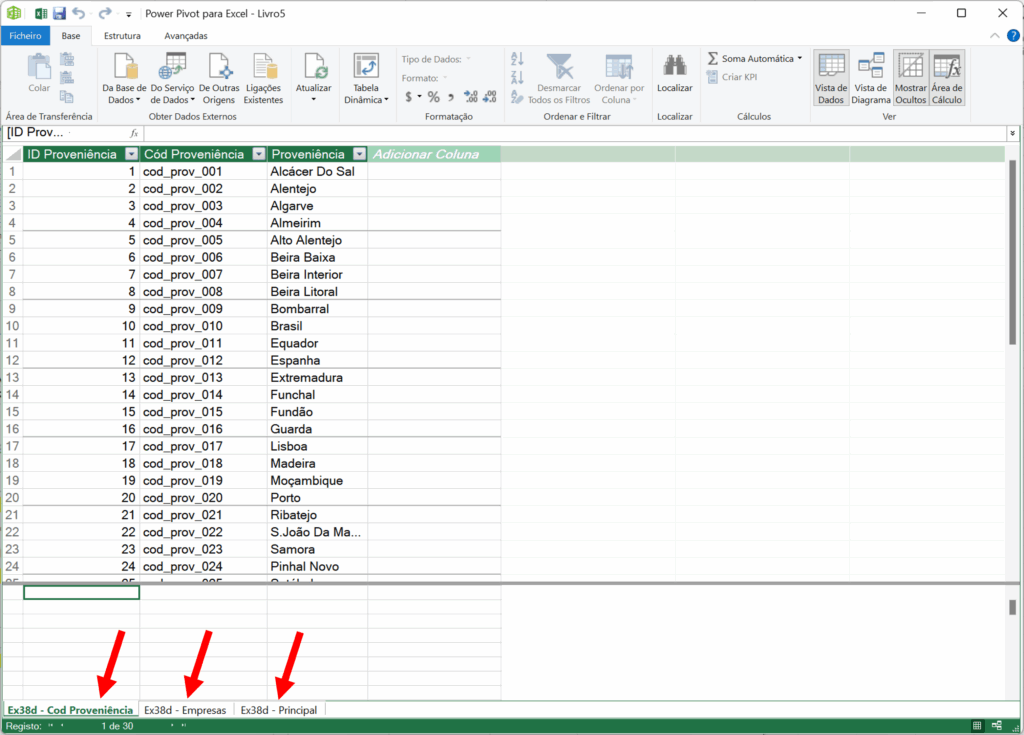The width and height of the screenshot is (1024, 735).
Task: Open ID Proveniência column filter dropdown
Action: point(131,154)
